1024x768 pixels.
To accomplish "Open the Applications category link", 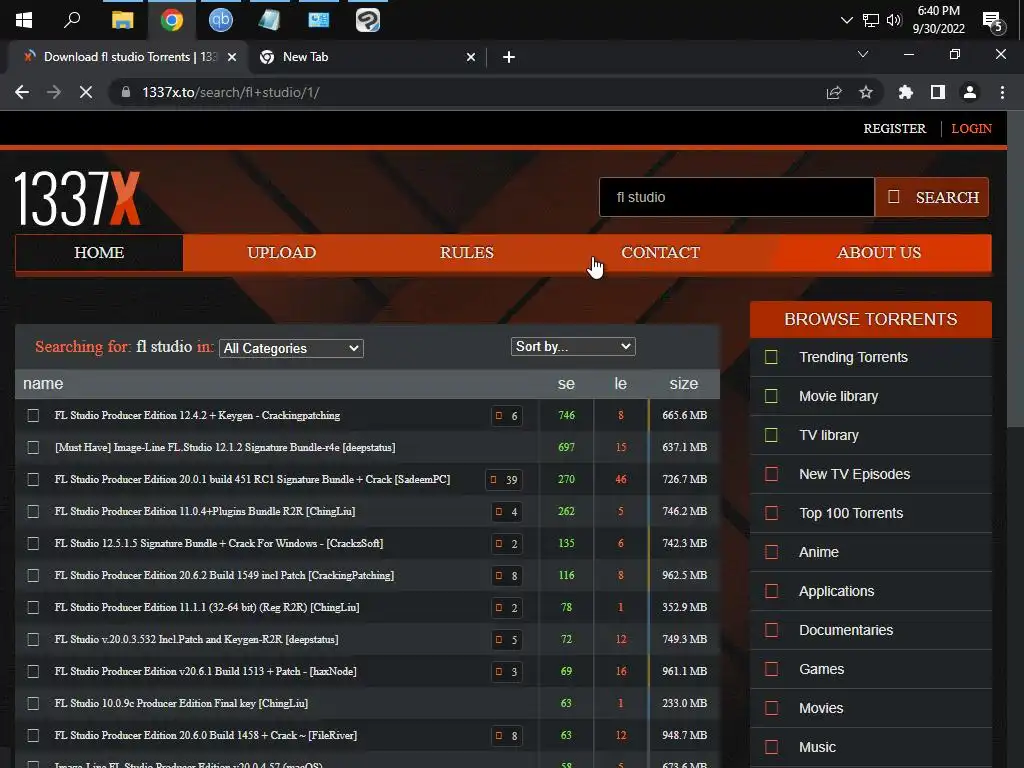I will point(837,591).
